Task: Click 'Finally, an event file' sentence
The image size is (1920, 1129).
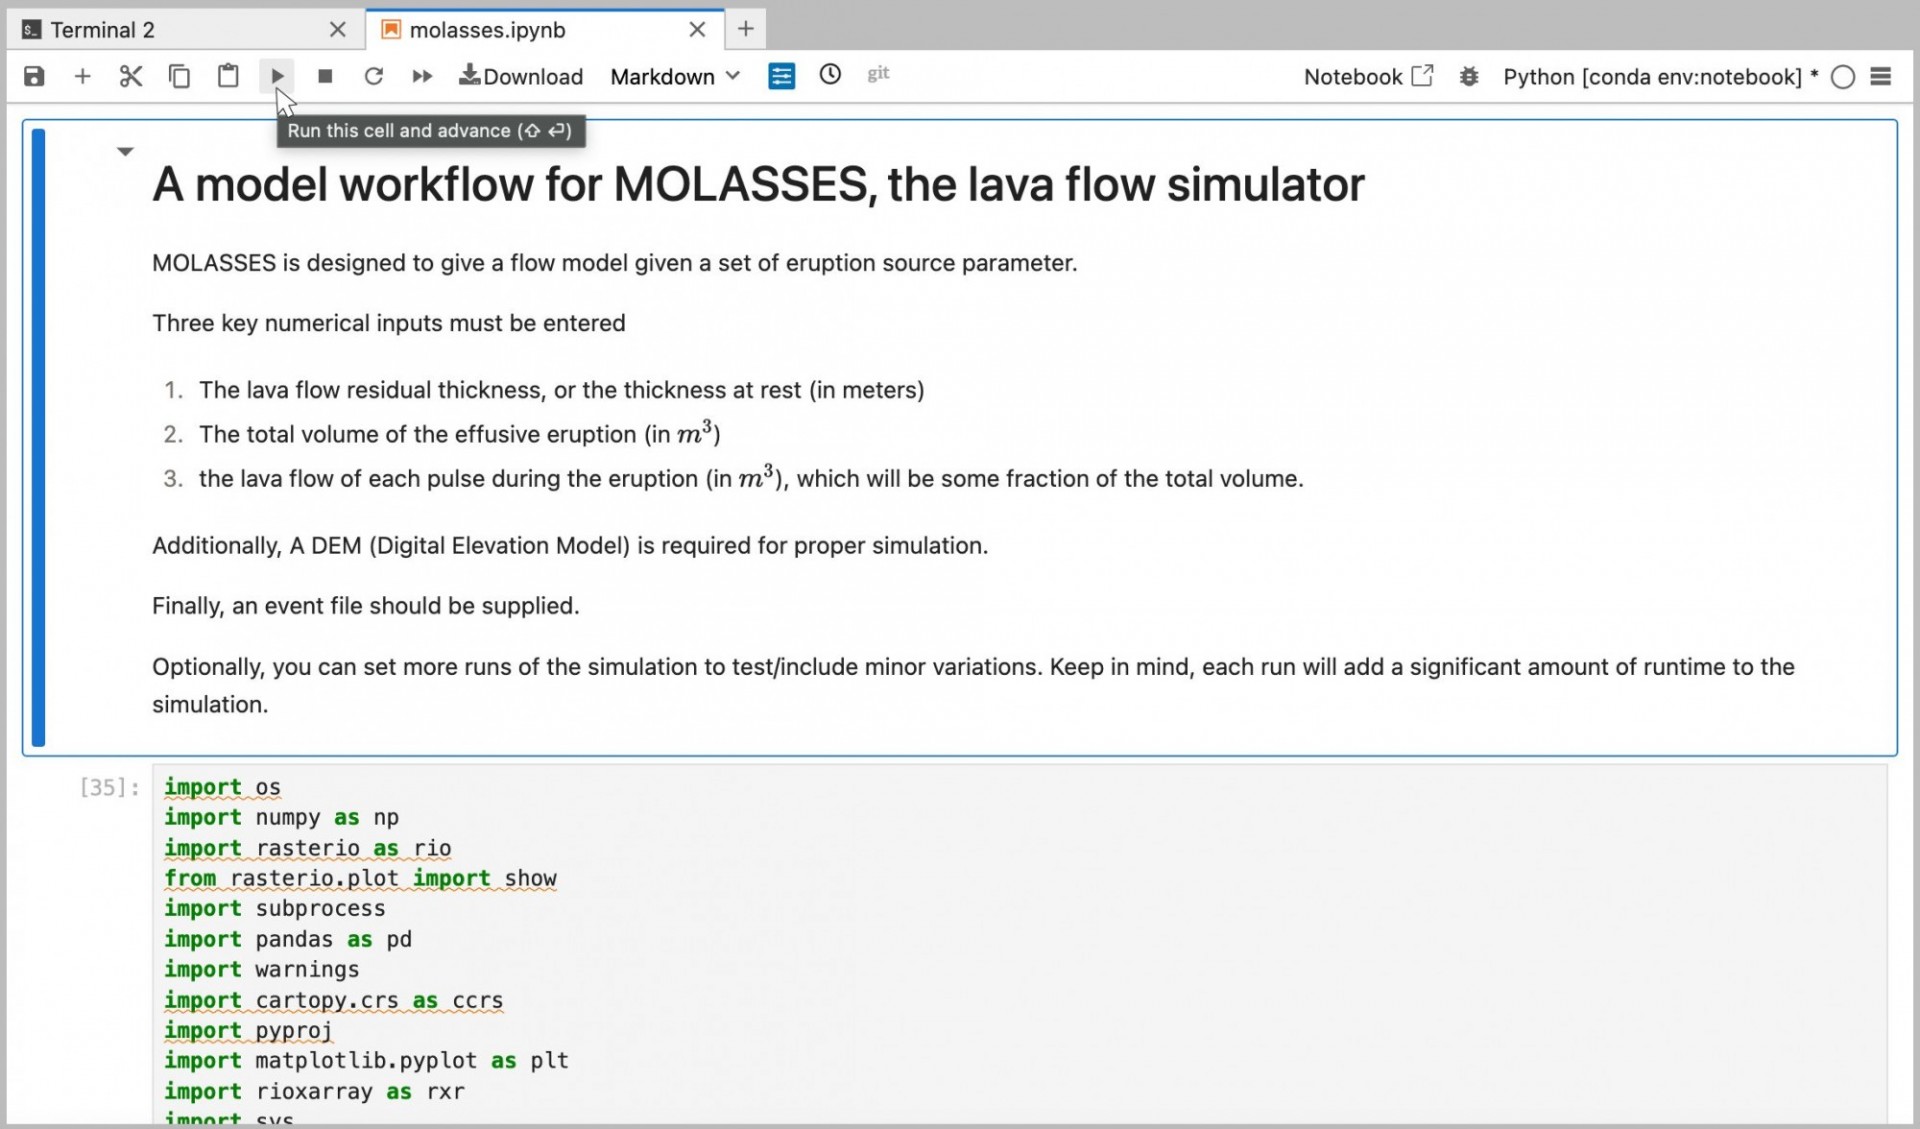Action: [x=365, y=606]
